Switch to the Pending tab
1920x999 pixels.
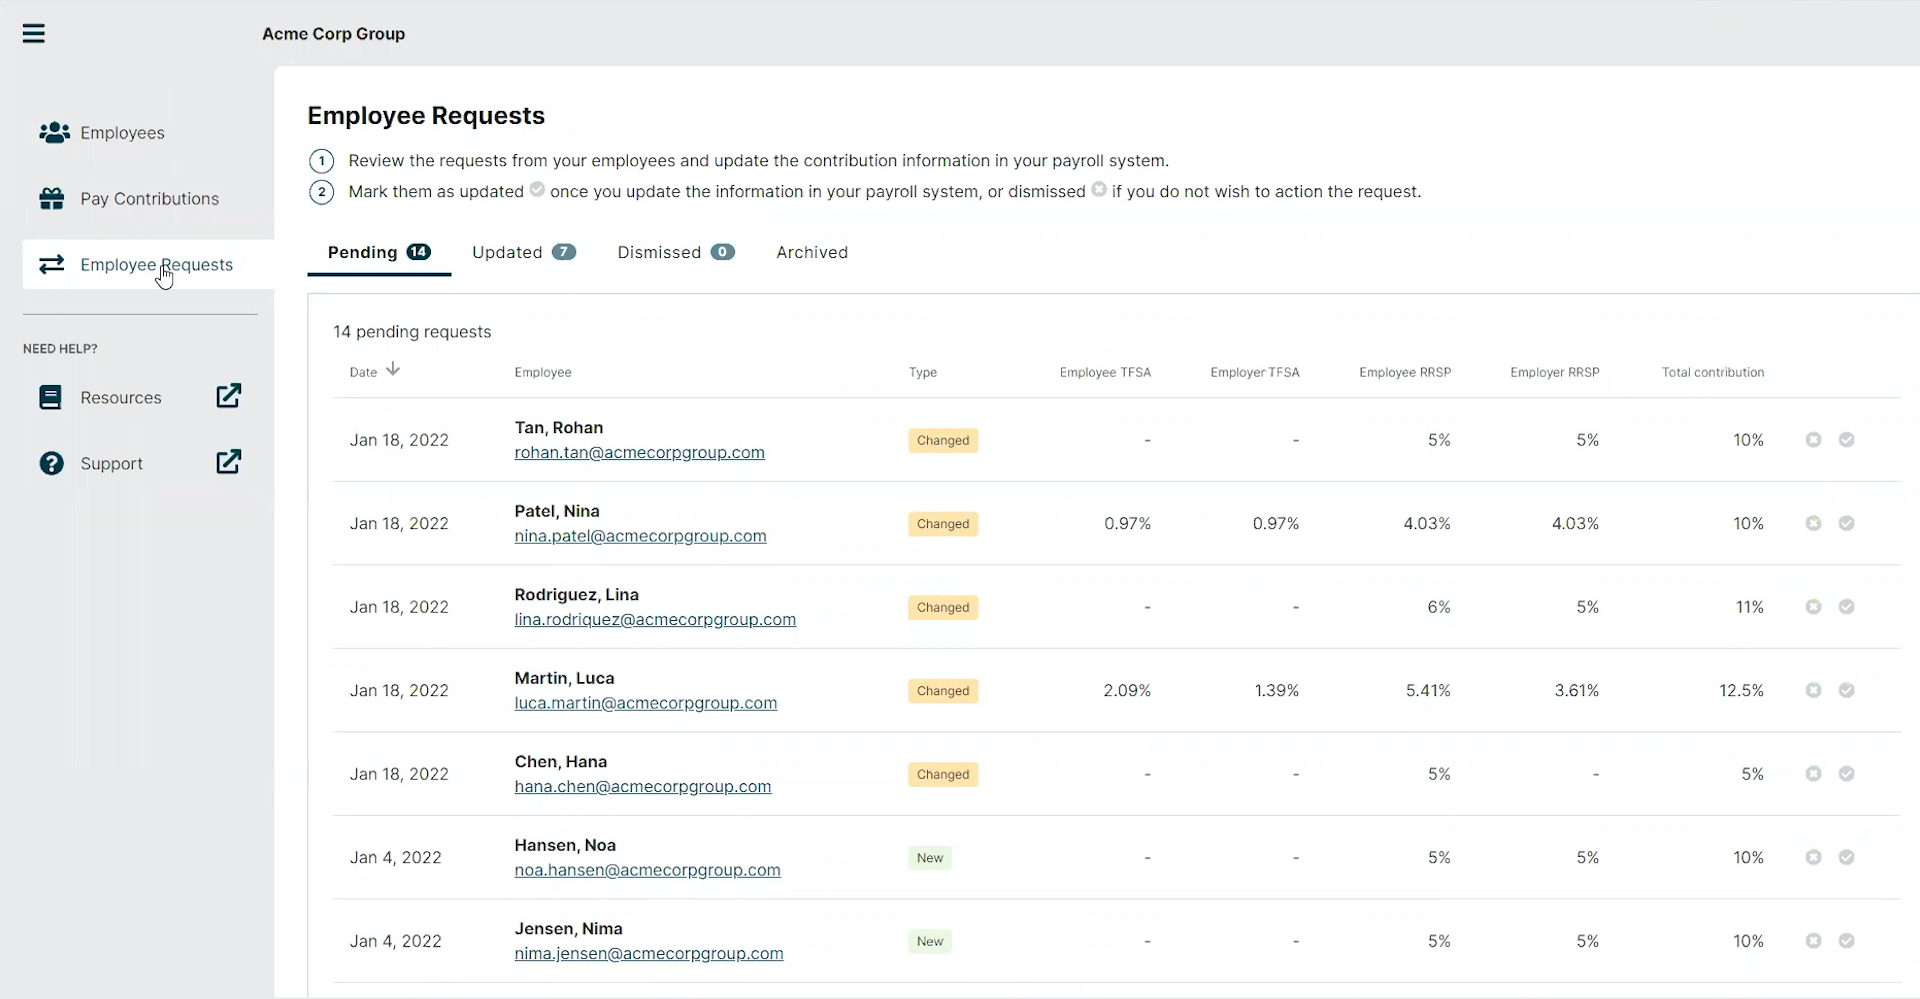pyautogui.click(x=379, y=252)
